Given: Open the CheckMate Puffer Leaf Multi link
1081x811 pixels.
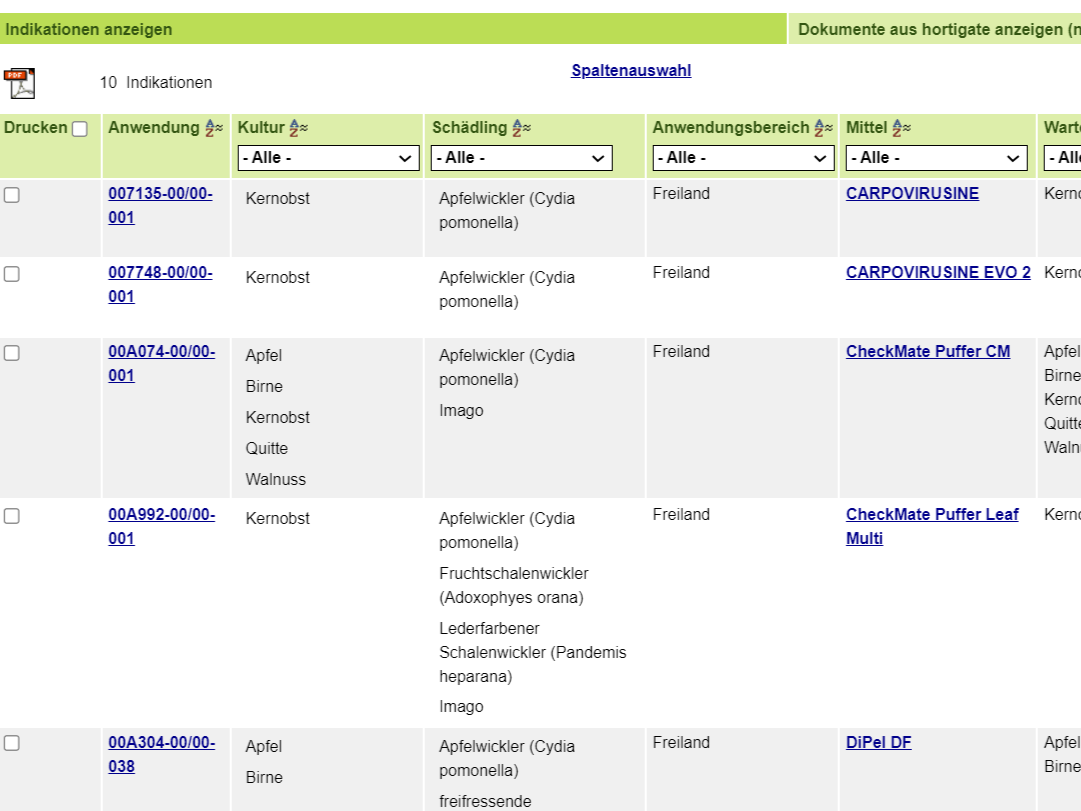Looking at the screenshot, I should pos(932,526).
